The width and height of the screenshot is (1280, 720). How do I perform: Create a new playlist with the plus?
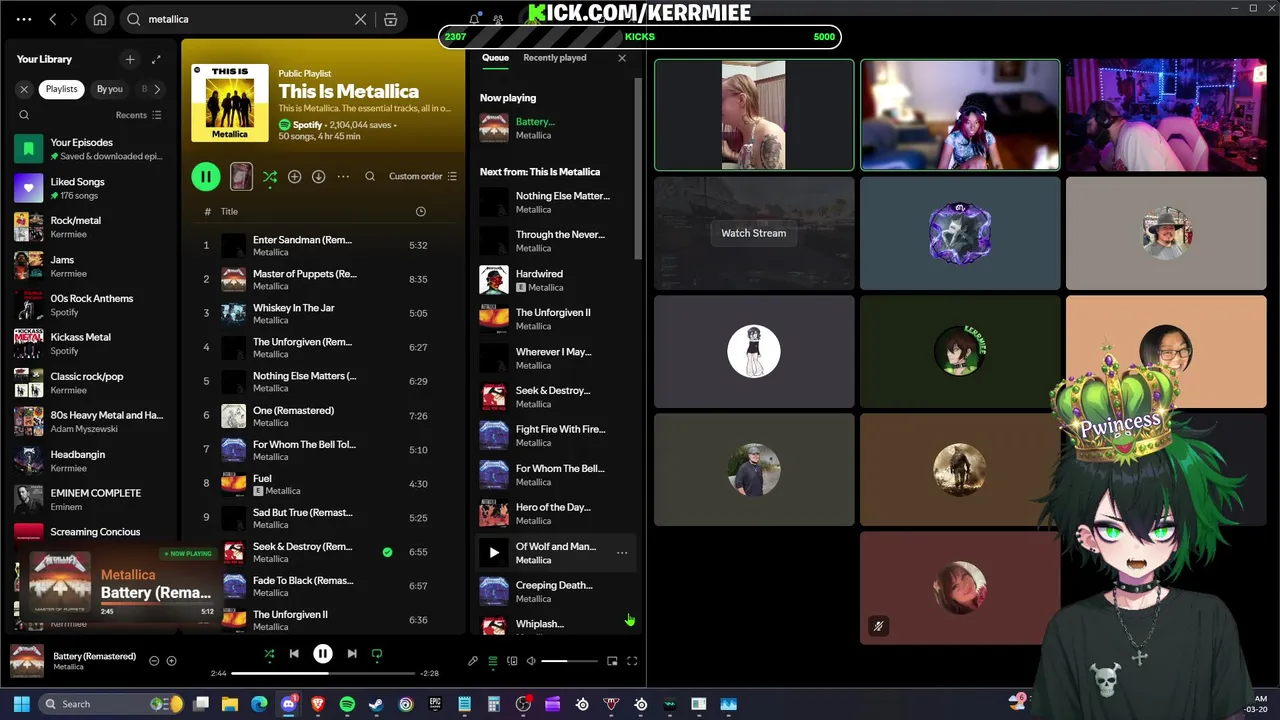point(129,59)
